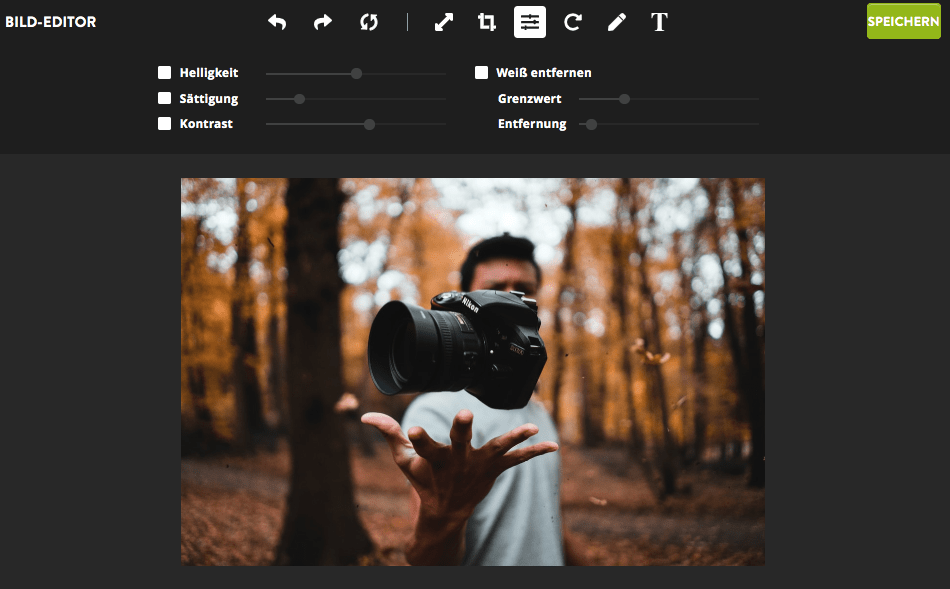Click the Kontrast slider handle
This screenshot has height=589, width=950.
(369, 124)
